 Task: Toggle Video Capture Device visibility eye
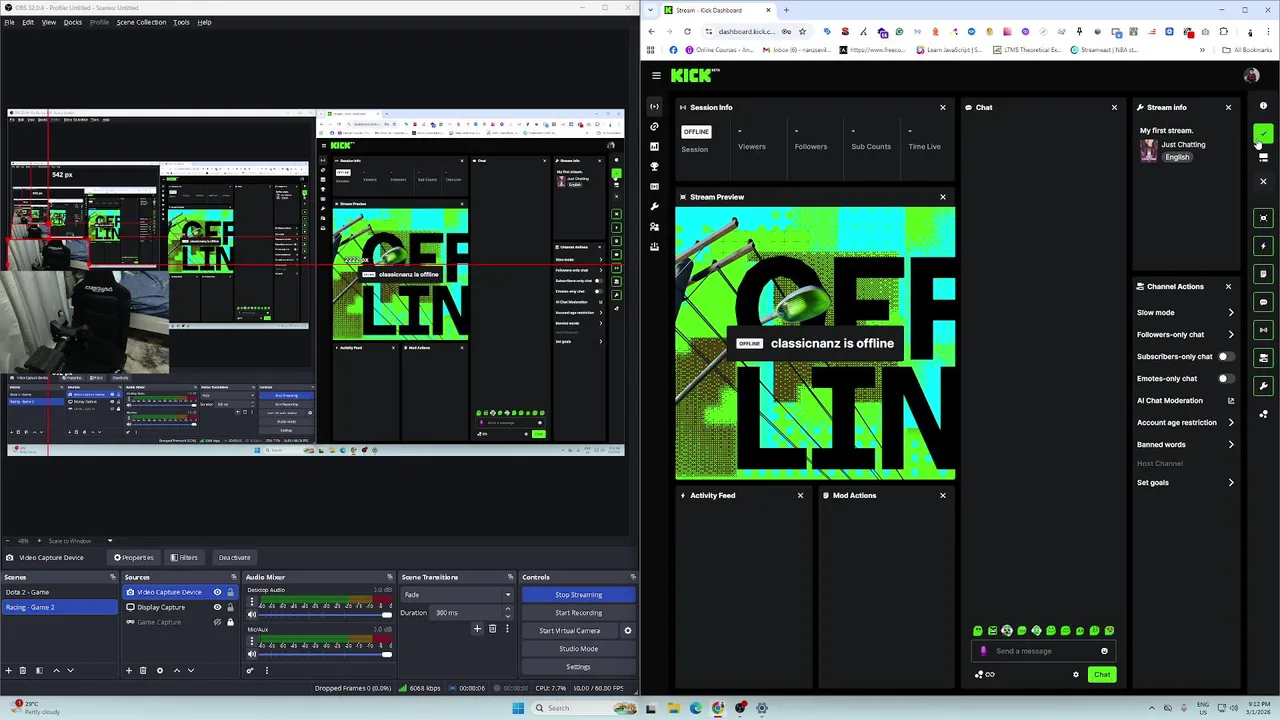pyautogui.click(x=217, y=592)
